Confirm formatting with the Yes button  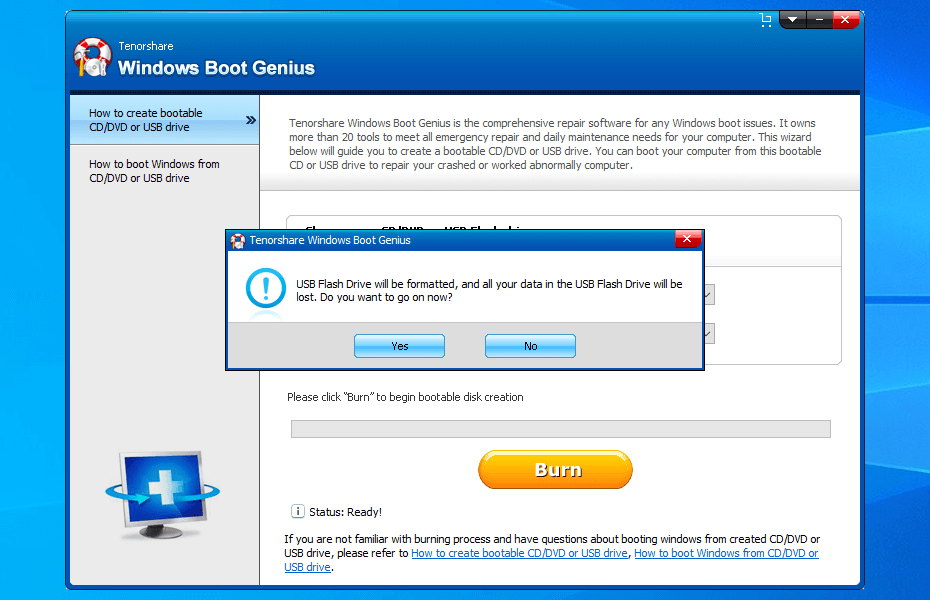pyautogui.click(x=399, y=346)
